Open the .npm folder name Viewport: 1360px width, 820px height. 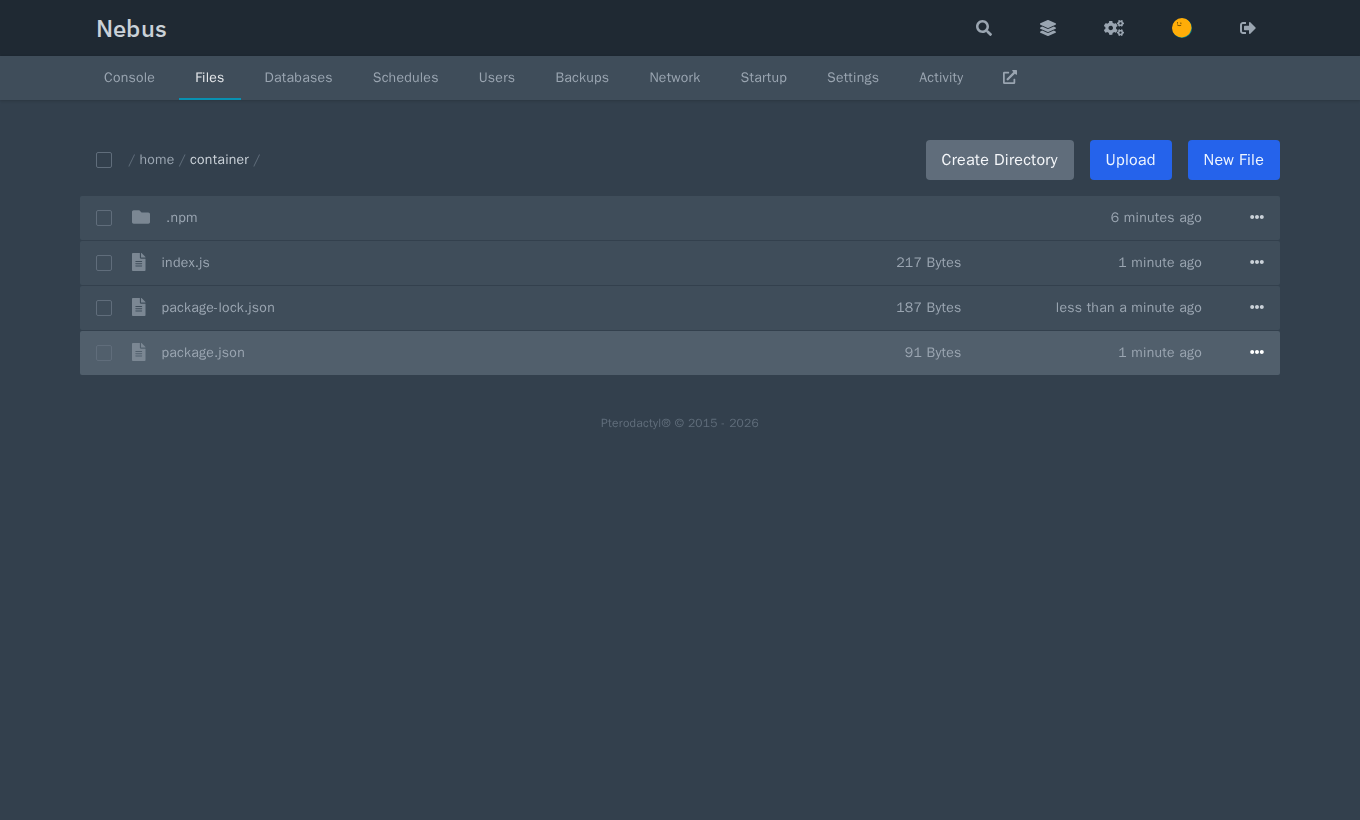point(182,218)
